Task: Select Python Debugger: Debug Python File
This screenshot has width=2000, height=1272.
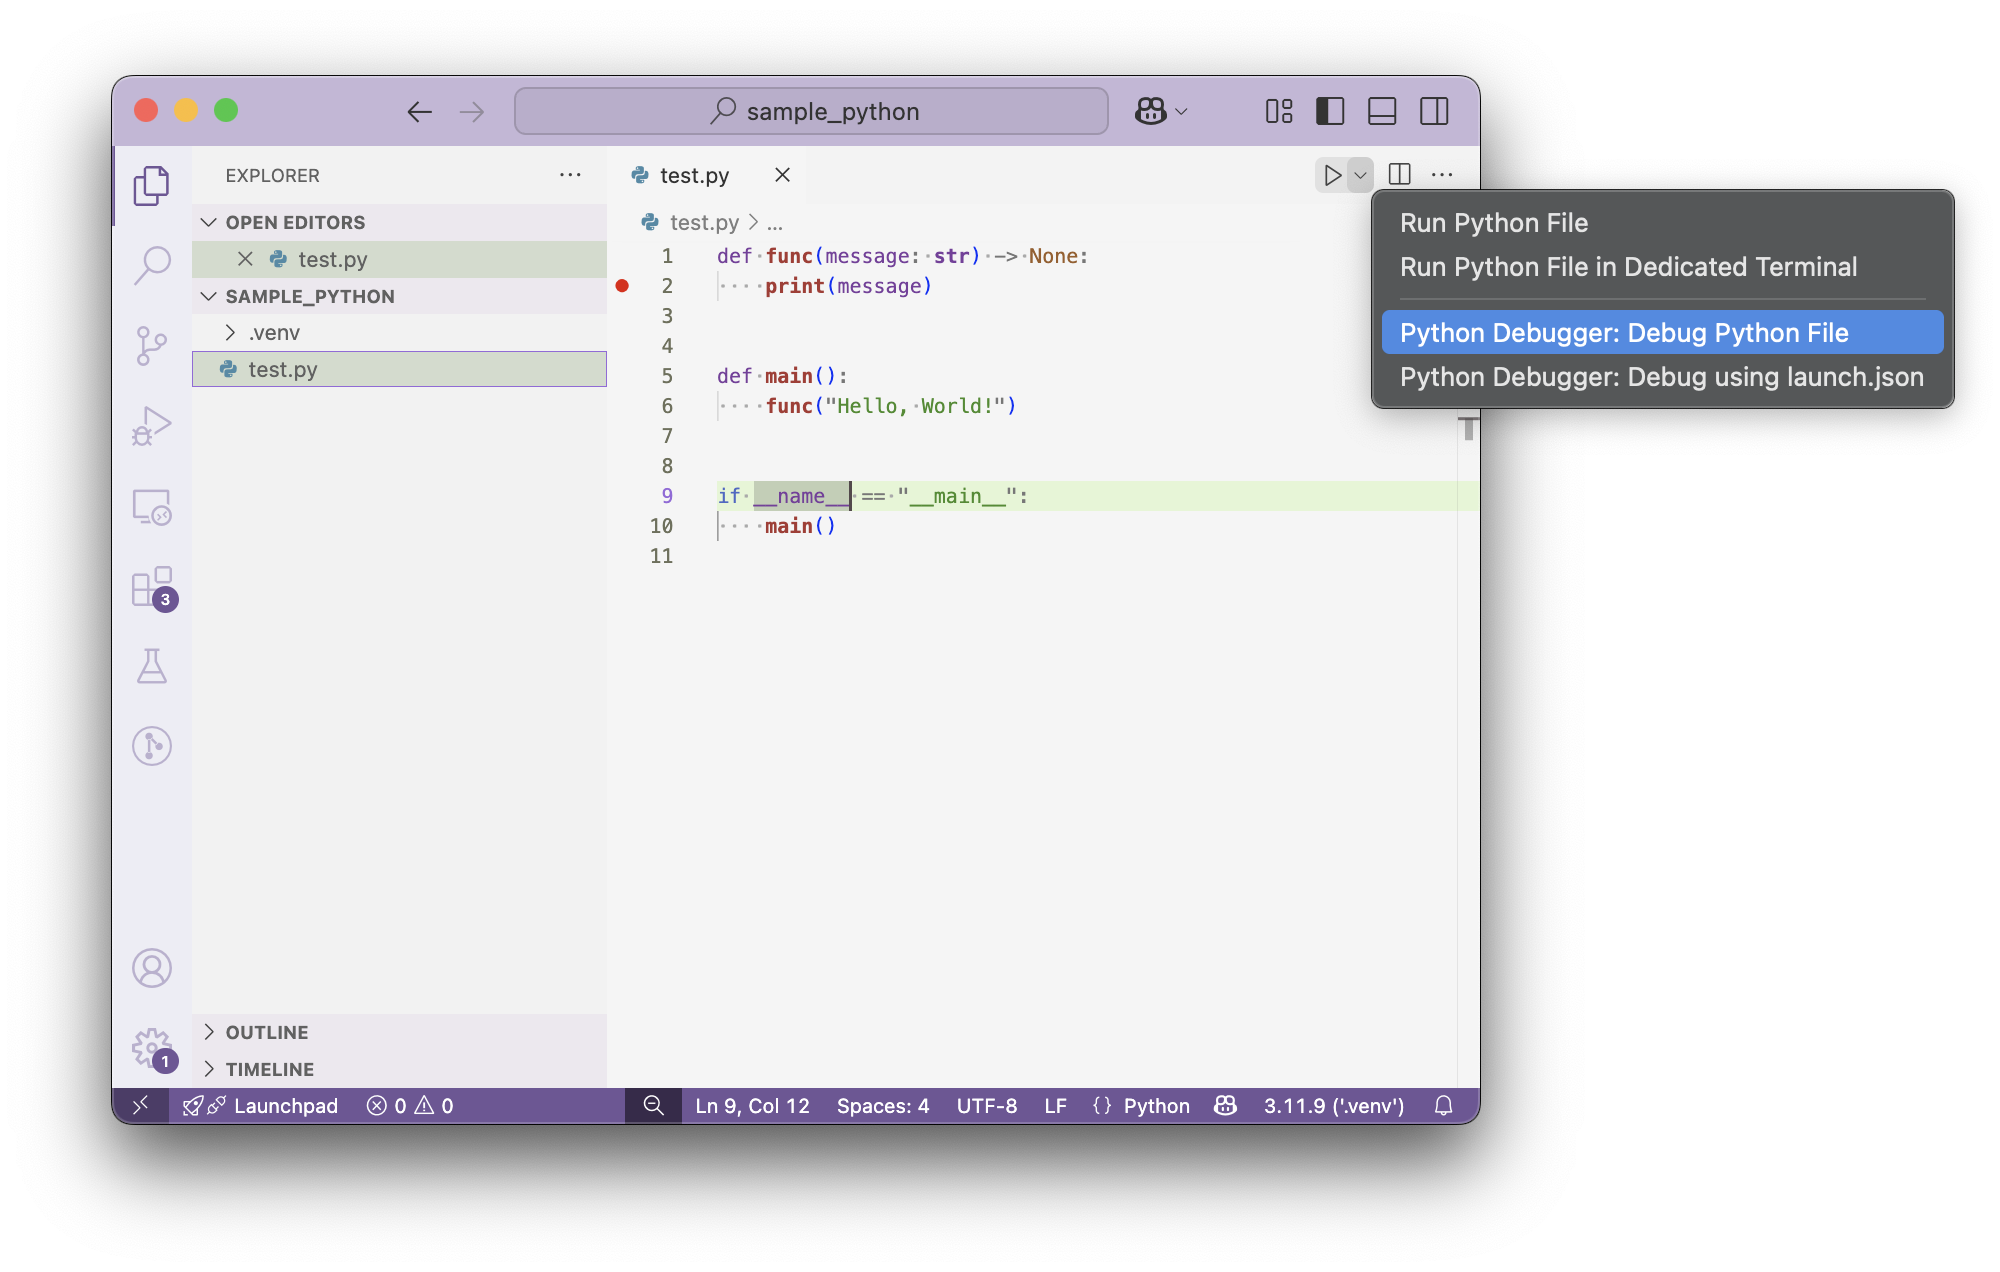Action: [1663, 332]
